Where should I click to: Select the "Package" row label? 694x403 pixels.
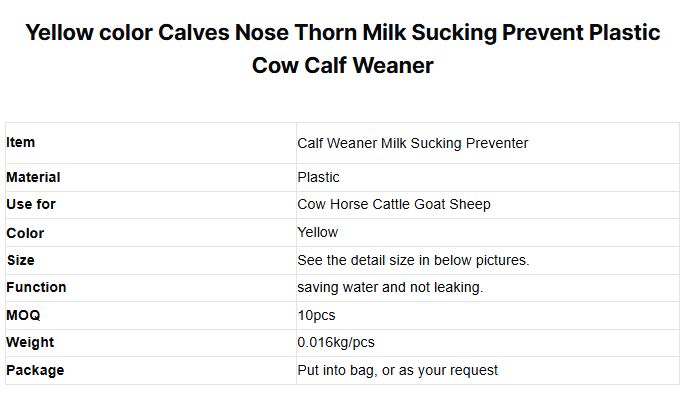point(35,370)
